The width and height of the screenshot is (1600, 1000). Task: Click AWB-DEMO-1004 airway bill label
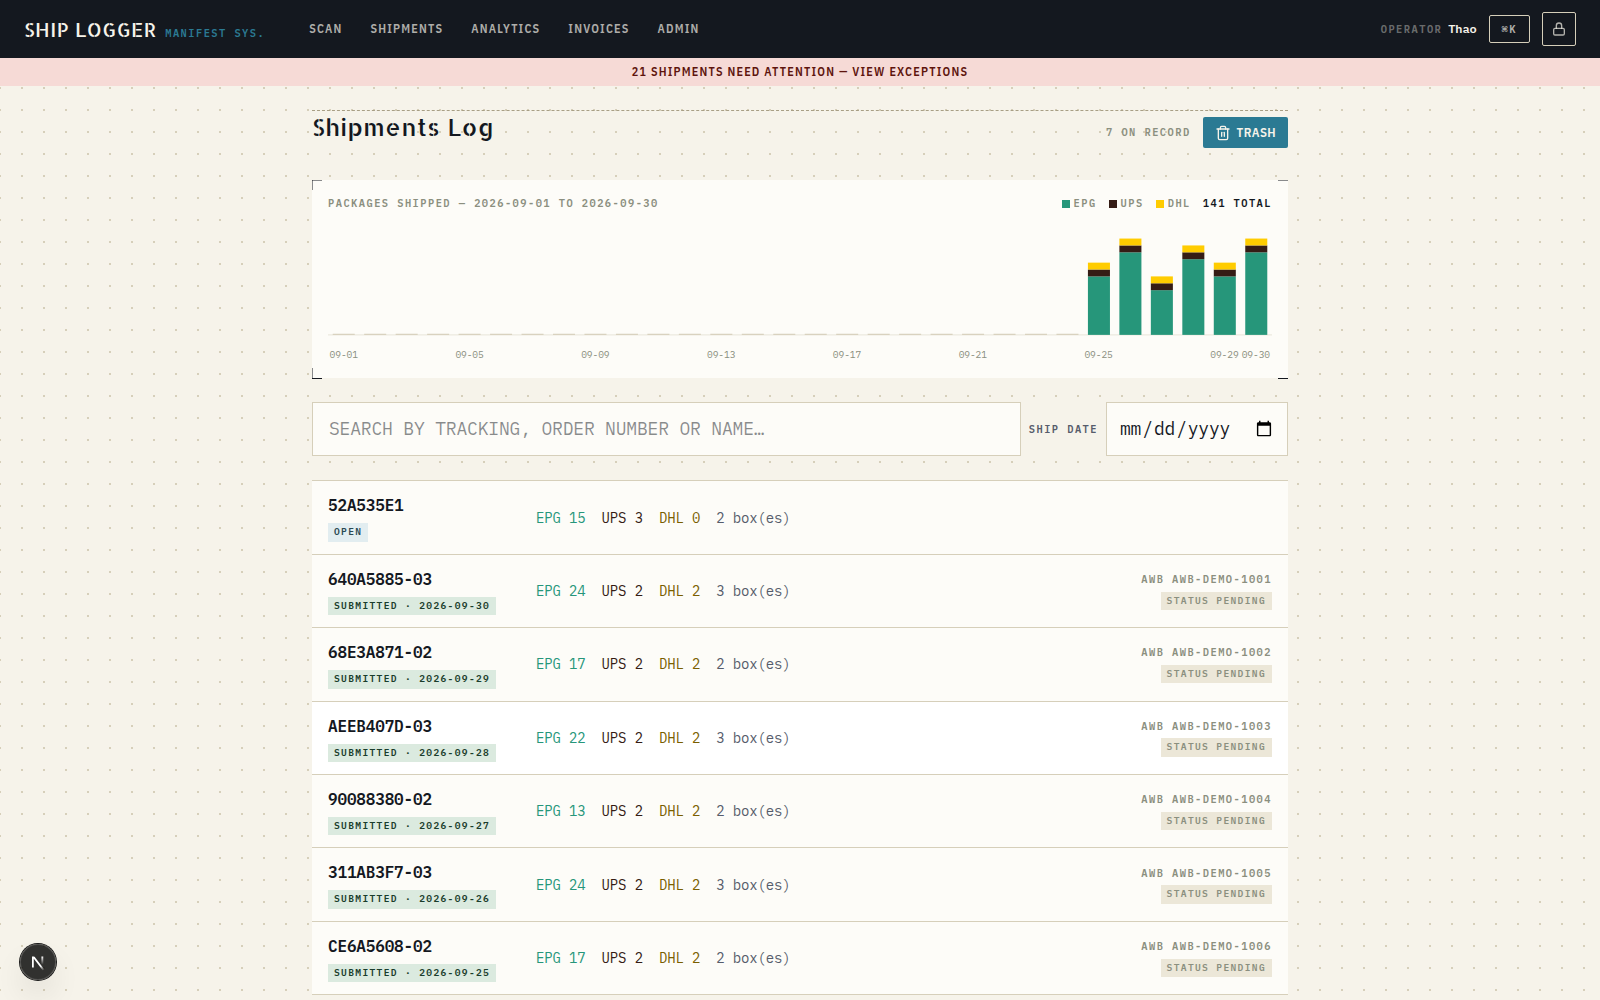coord(1206,800)
